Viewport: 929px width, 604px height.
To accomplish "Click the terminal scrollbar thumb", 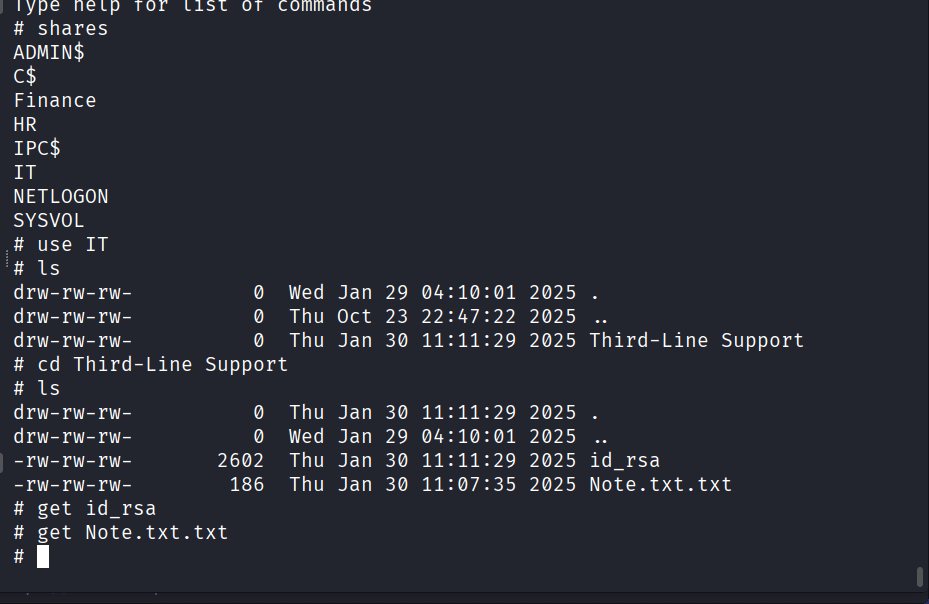I will coord(919,577).
